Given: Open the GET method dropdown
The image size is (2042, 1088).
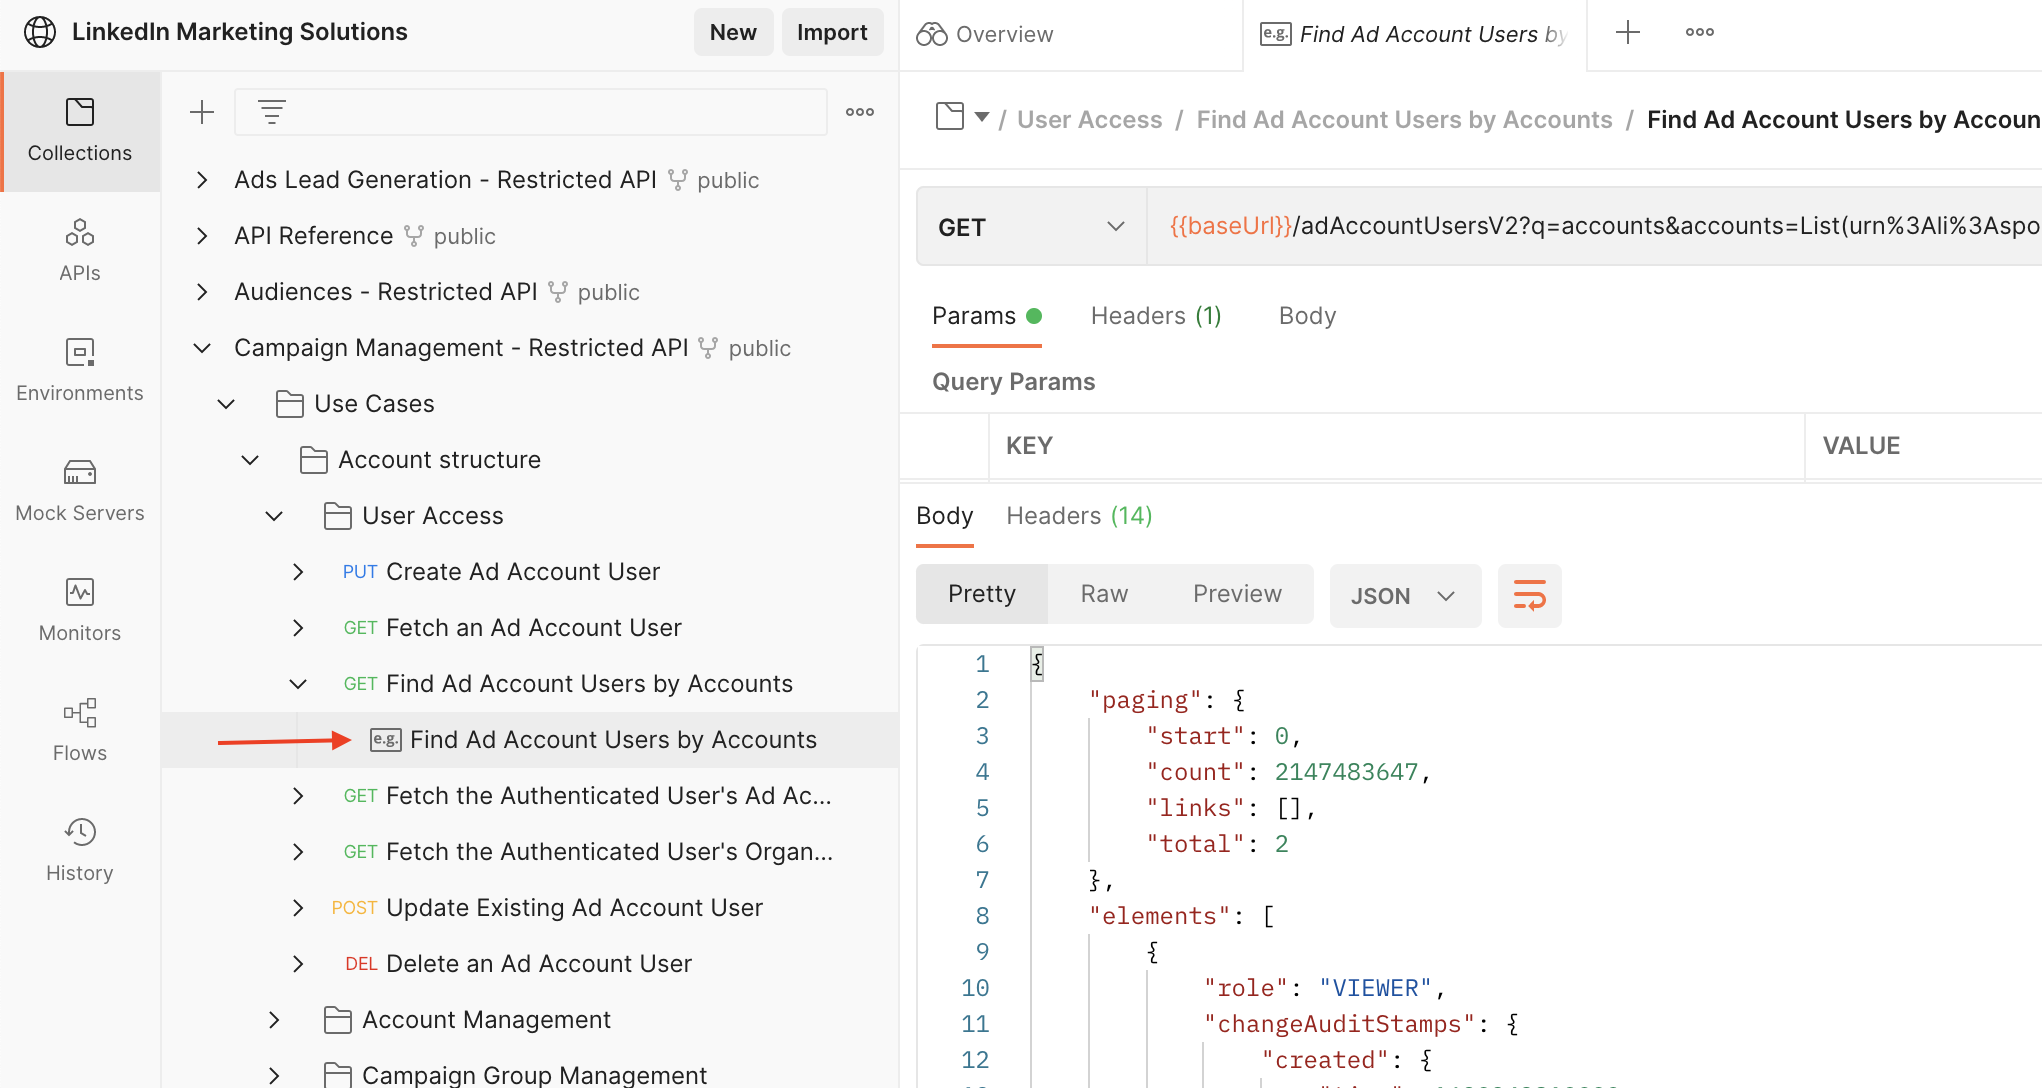Looking at the screenshot, I should [x=1031, y=227].
